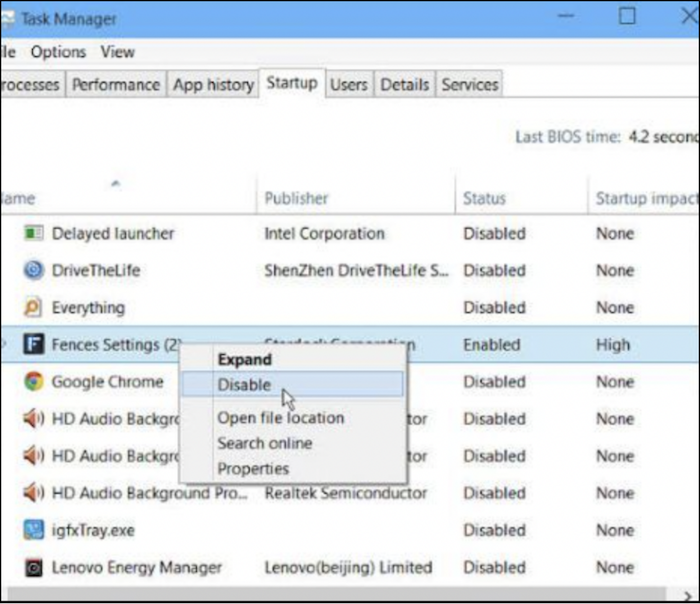The image size is (700, 604).
Task: Switch to the Services tab
Action: [470, 84]
